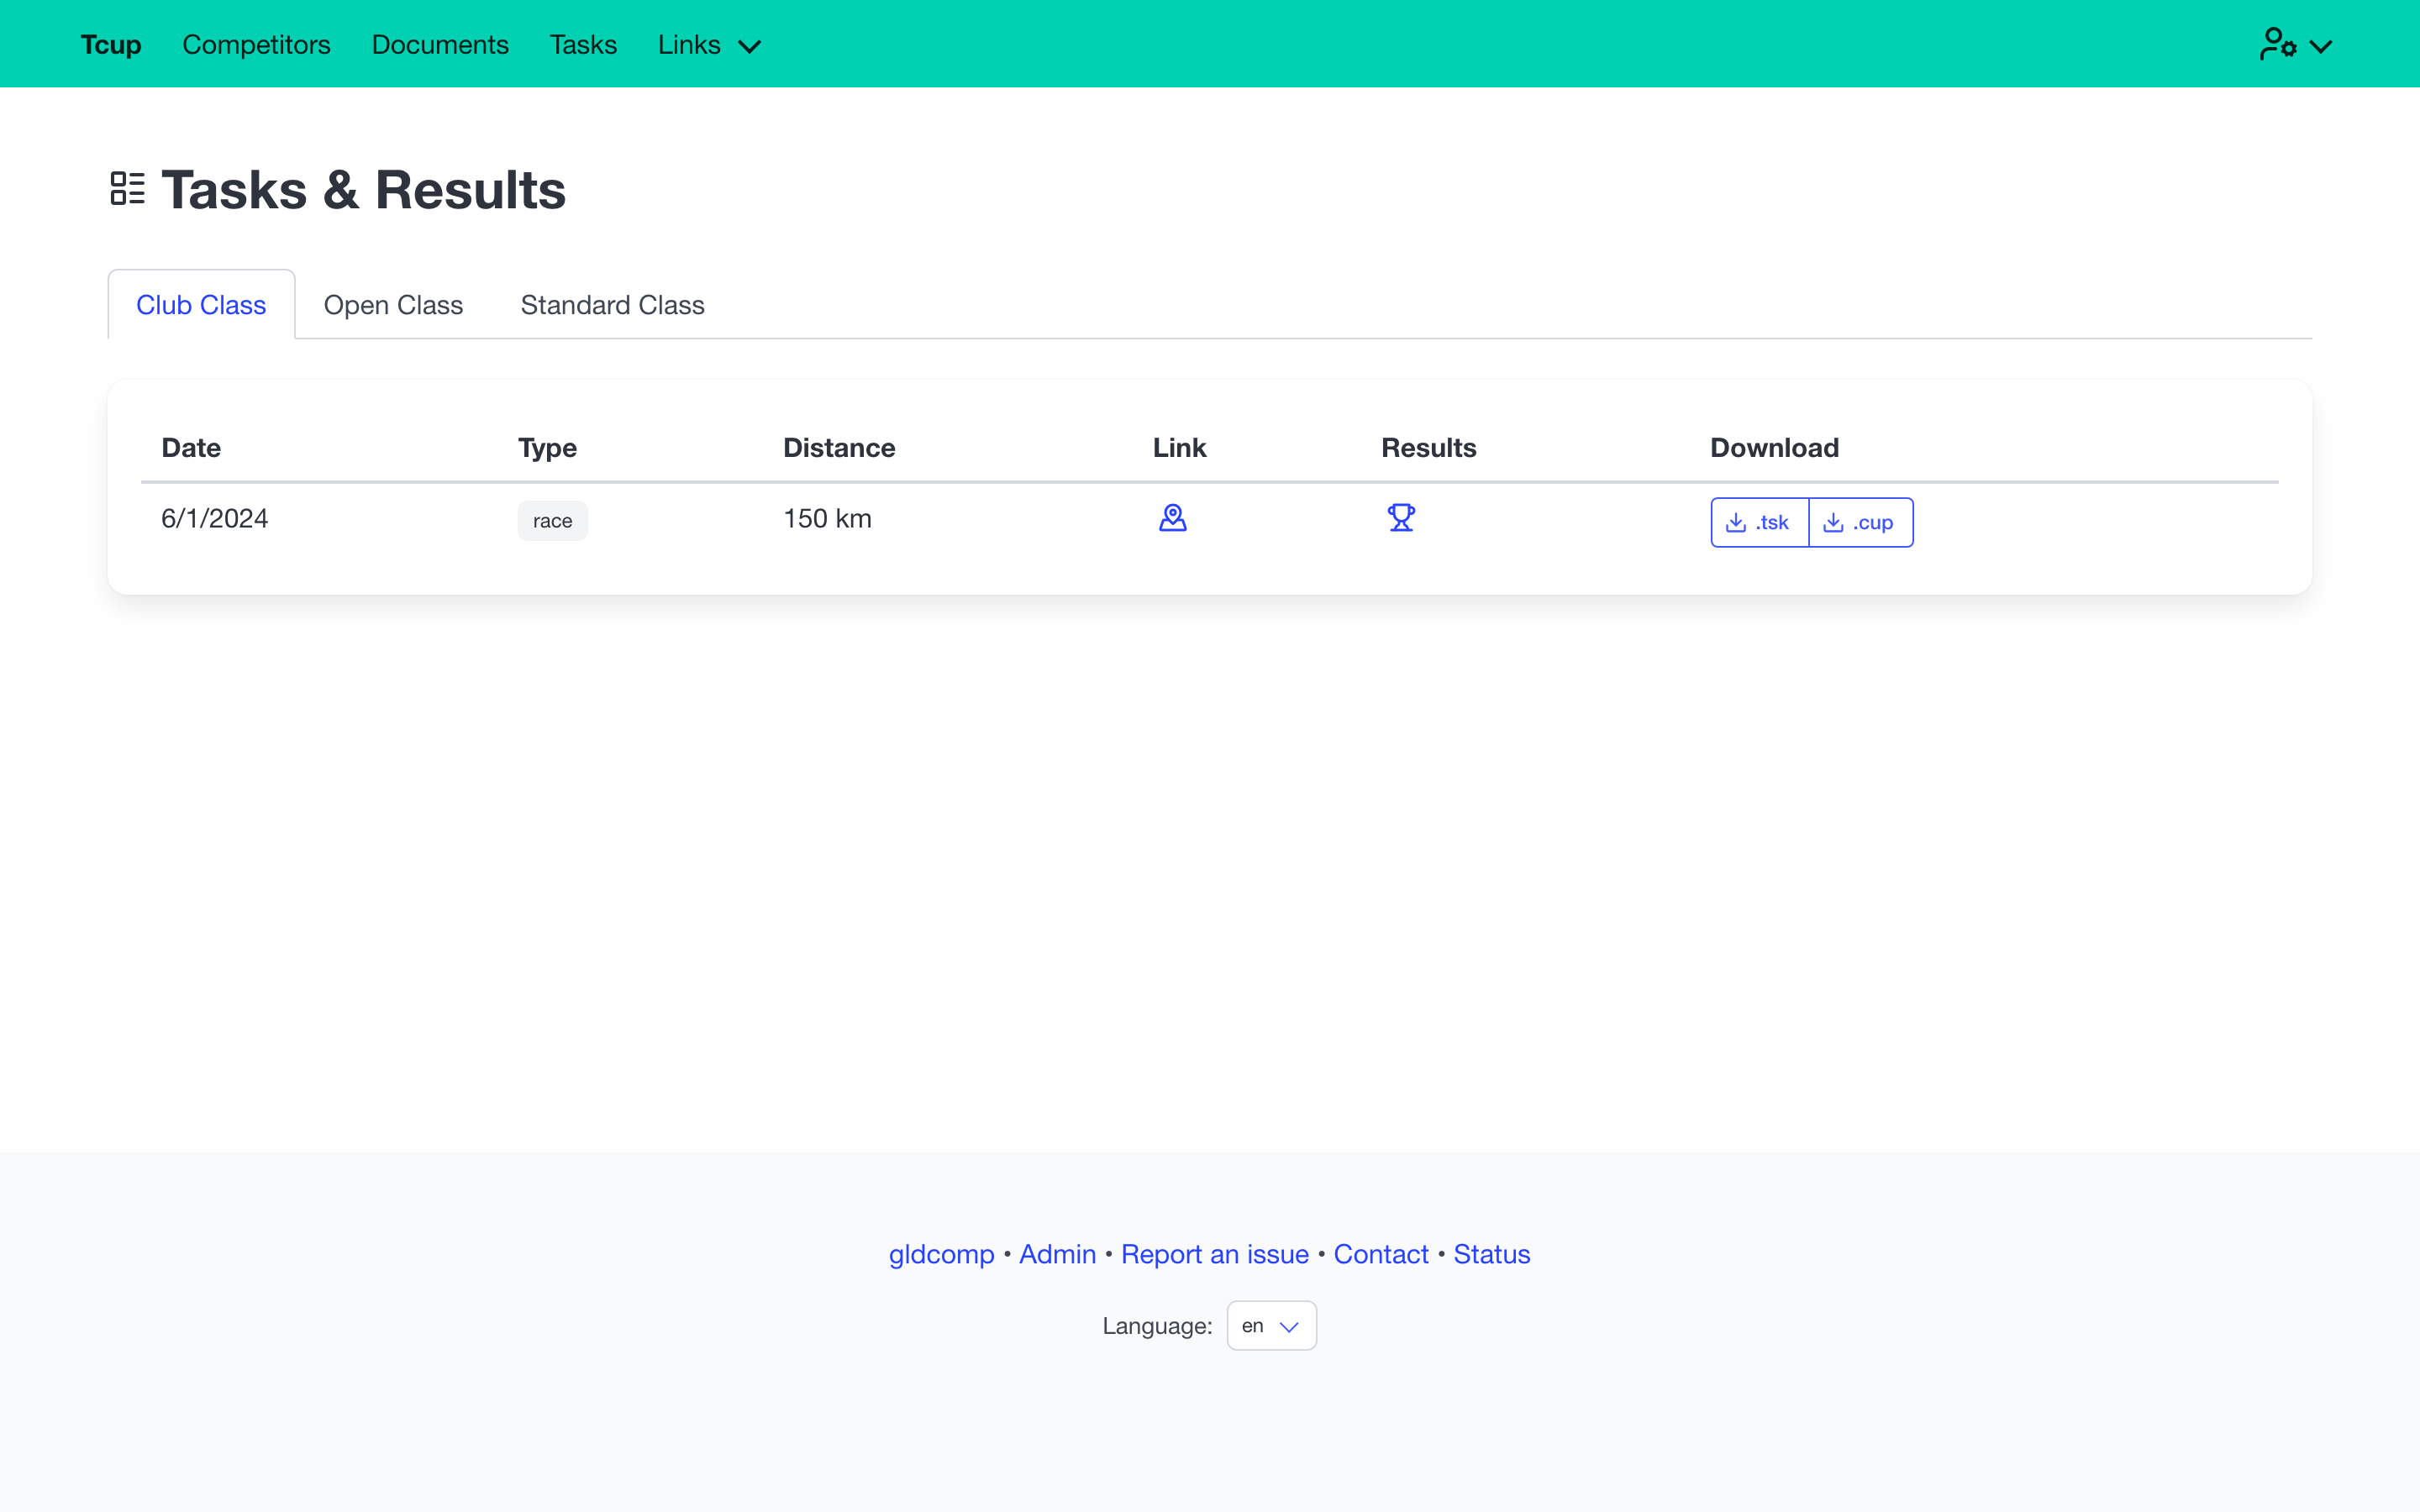This screenshot has height=1512, width=2420.
Task: Click the Date column header
Action: (191, 448)
